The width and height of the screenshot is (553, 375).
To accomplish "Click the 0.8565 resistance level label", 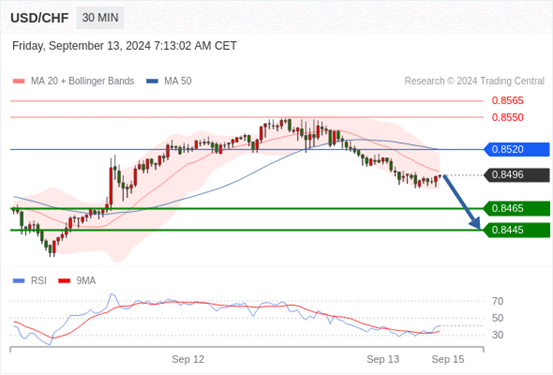I will pyautogui.click(x=508, y=101).
